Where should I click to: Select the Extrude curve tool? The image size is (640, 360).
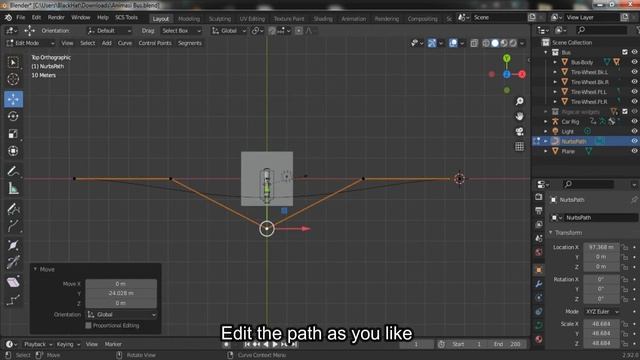[x=13, y=226]
